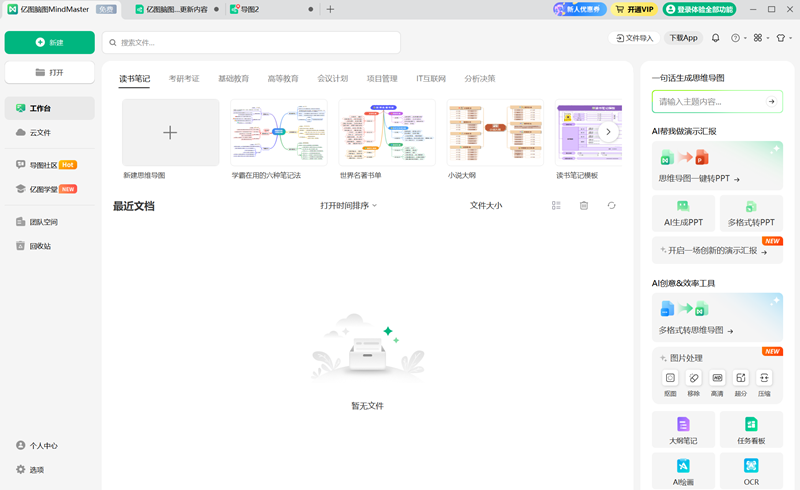Open the help question-mark dropdown

pyautogui.click(x=738, y=38)
